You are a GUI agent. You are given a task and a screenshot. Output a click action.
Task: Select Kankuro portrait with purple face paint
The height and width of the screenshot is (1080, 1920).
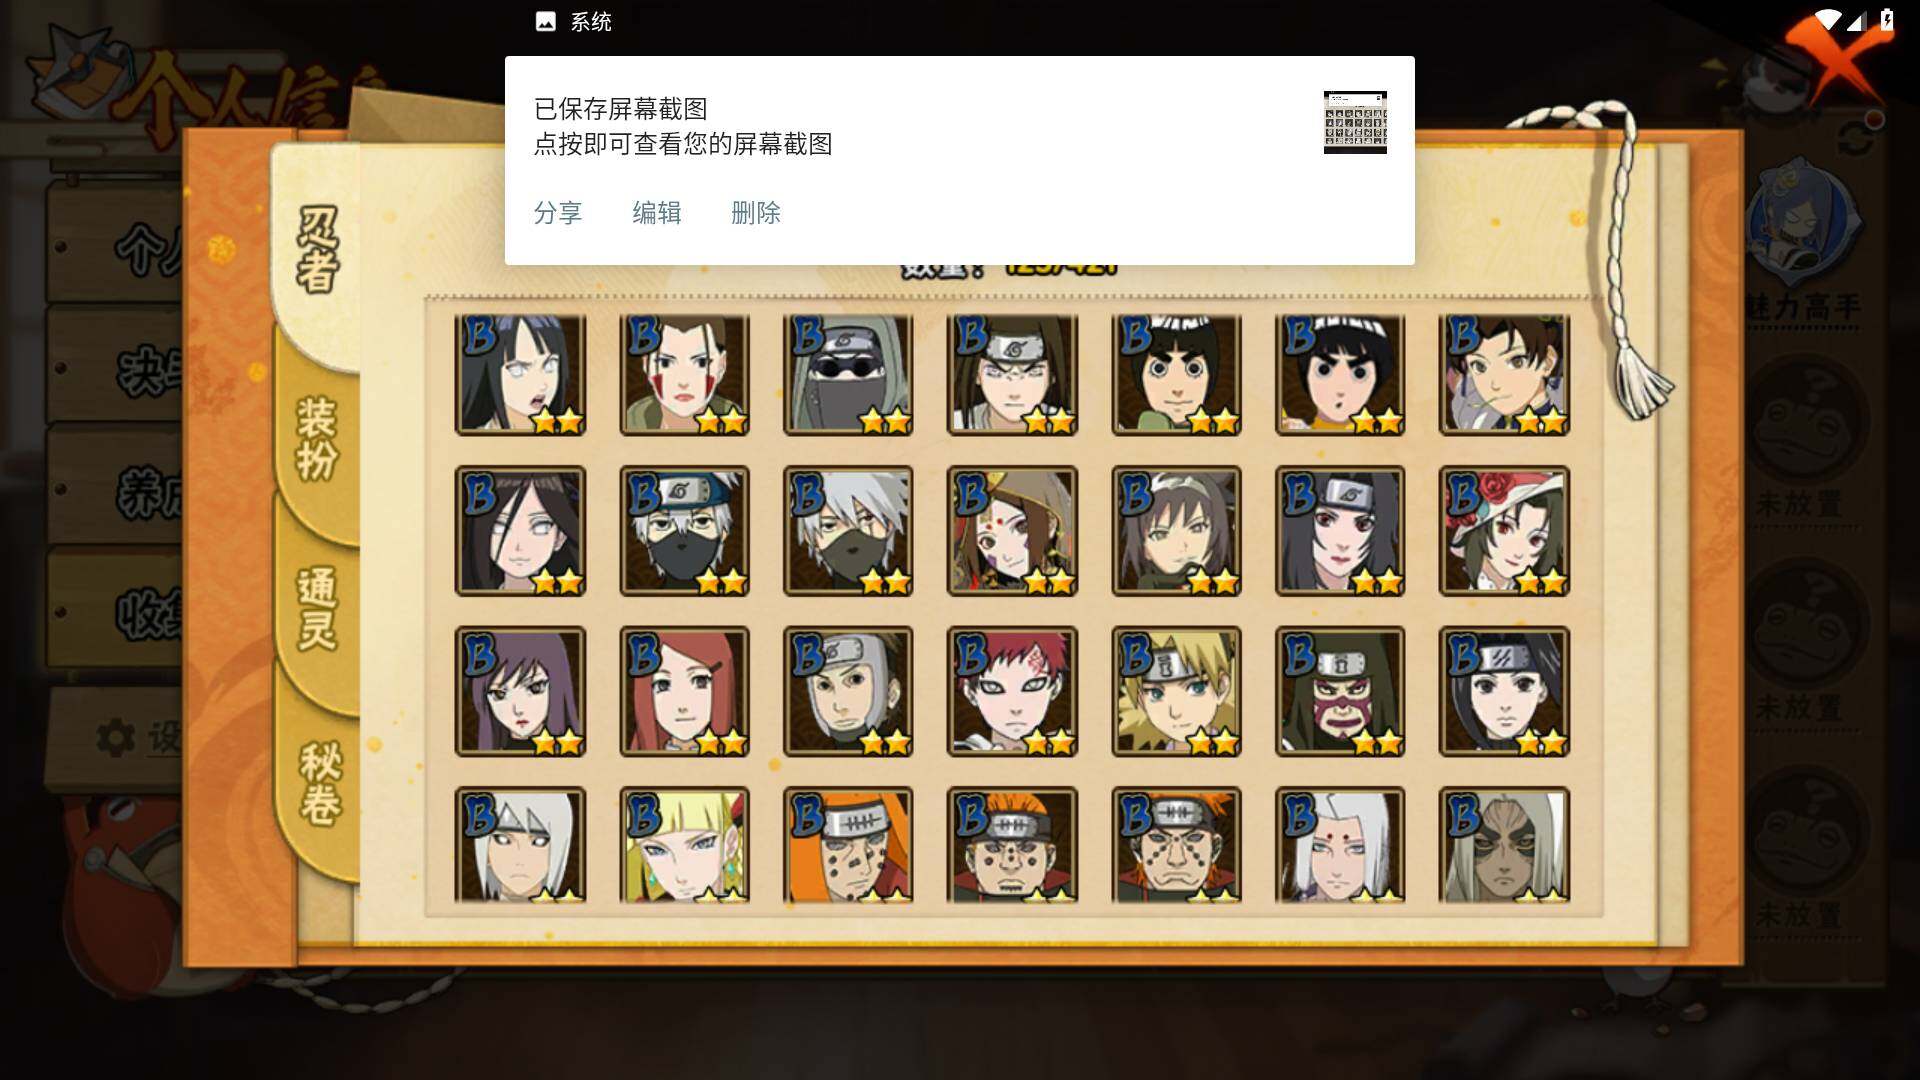click(x=1340, y=691)
